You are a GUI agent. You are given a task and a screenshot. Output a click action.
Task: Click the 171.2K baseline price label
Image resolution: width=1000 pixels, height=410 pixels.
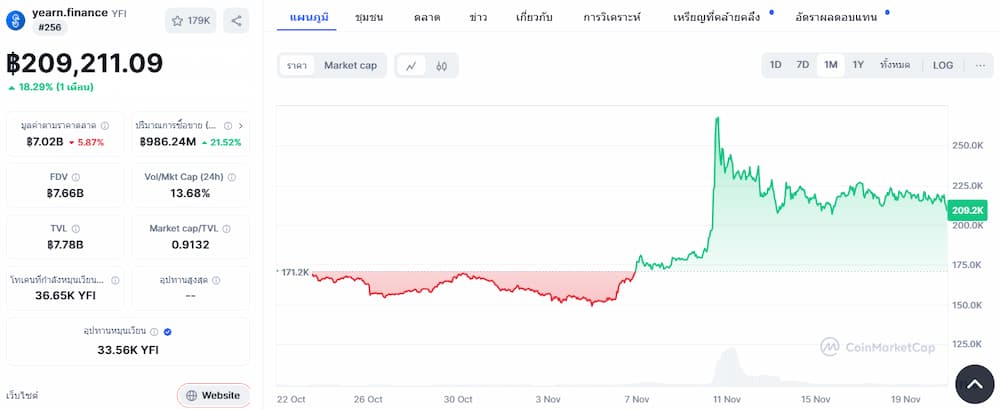click(295, 272)
